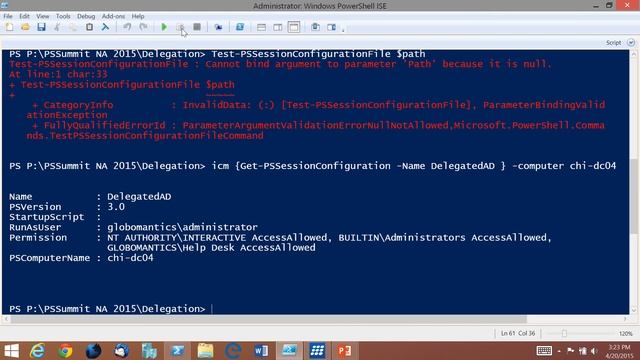Click the red Test-PSSessionConfigurationFile error message line
The width and height of the screenshot is (640, 360).
(280, 64)
